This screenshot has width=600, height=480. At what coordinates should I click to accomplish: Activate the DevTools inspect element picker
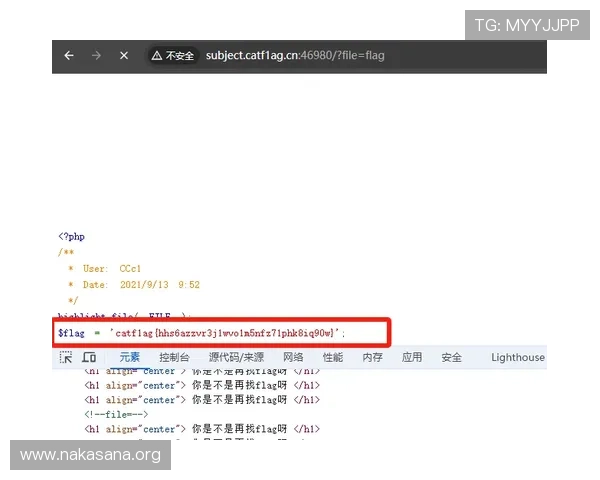65,357
